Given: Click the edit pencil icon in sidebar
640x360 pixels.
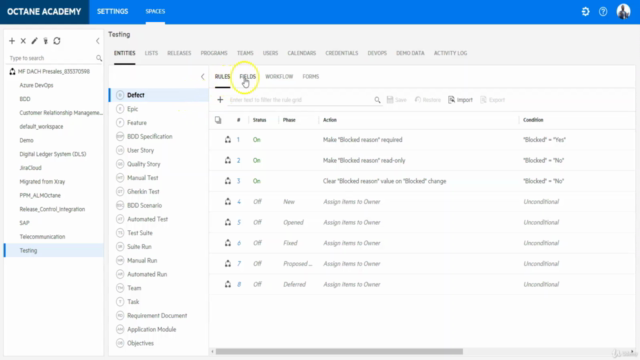Looking at the screenshot, I should [x=34, y=41].
